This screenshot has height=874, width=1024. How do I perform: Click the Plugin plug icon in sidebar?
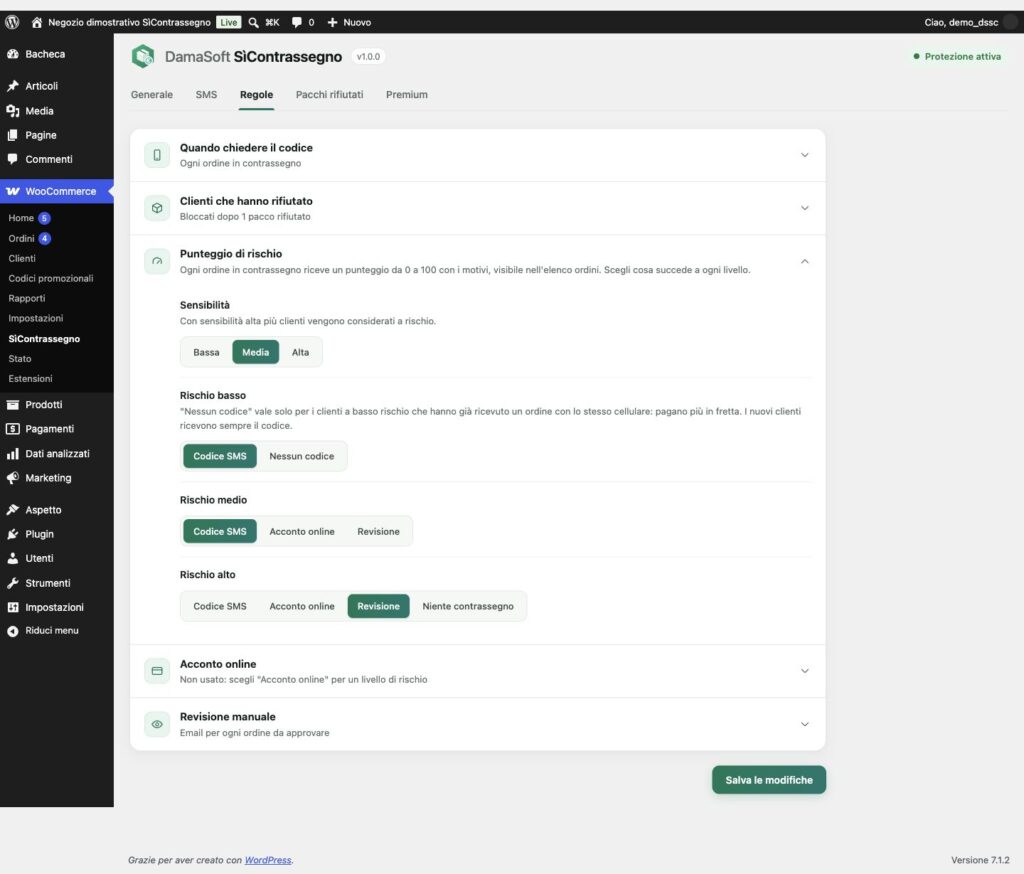tap(12, 534)
